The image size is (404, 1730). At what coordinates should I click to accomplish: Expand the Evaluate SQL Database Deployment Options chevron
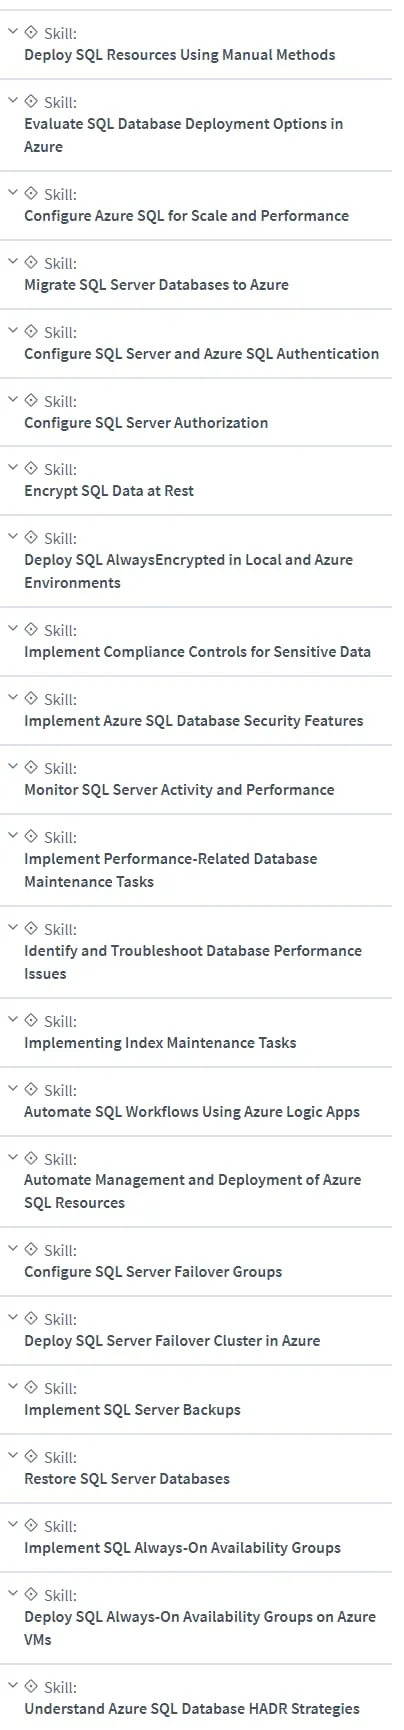point(12,100)
